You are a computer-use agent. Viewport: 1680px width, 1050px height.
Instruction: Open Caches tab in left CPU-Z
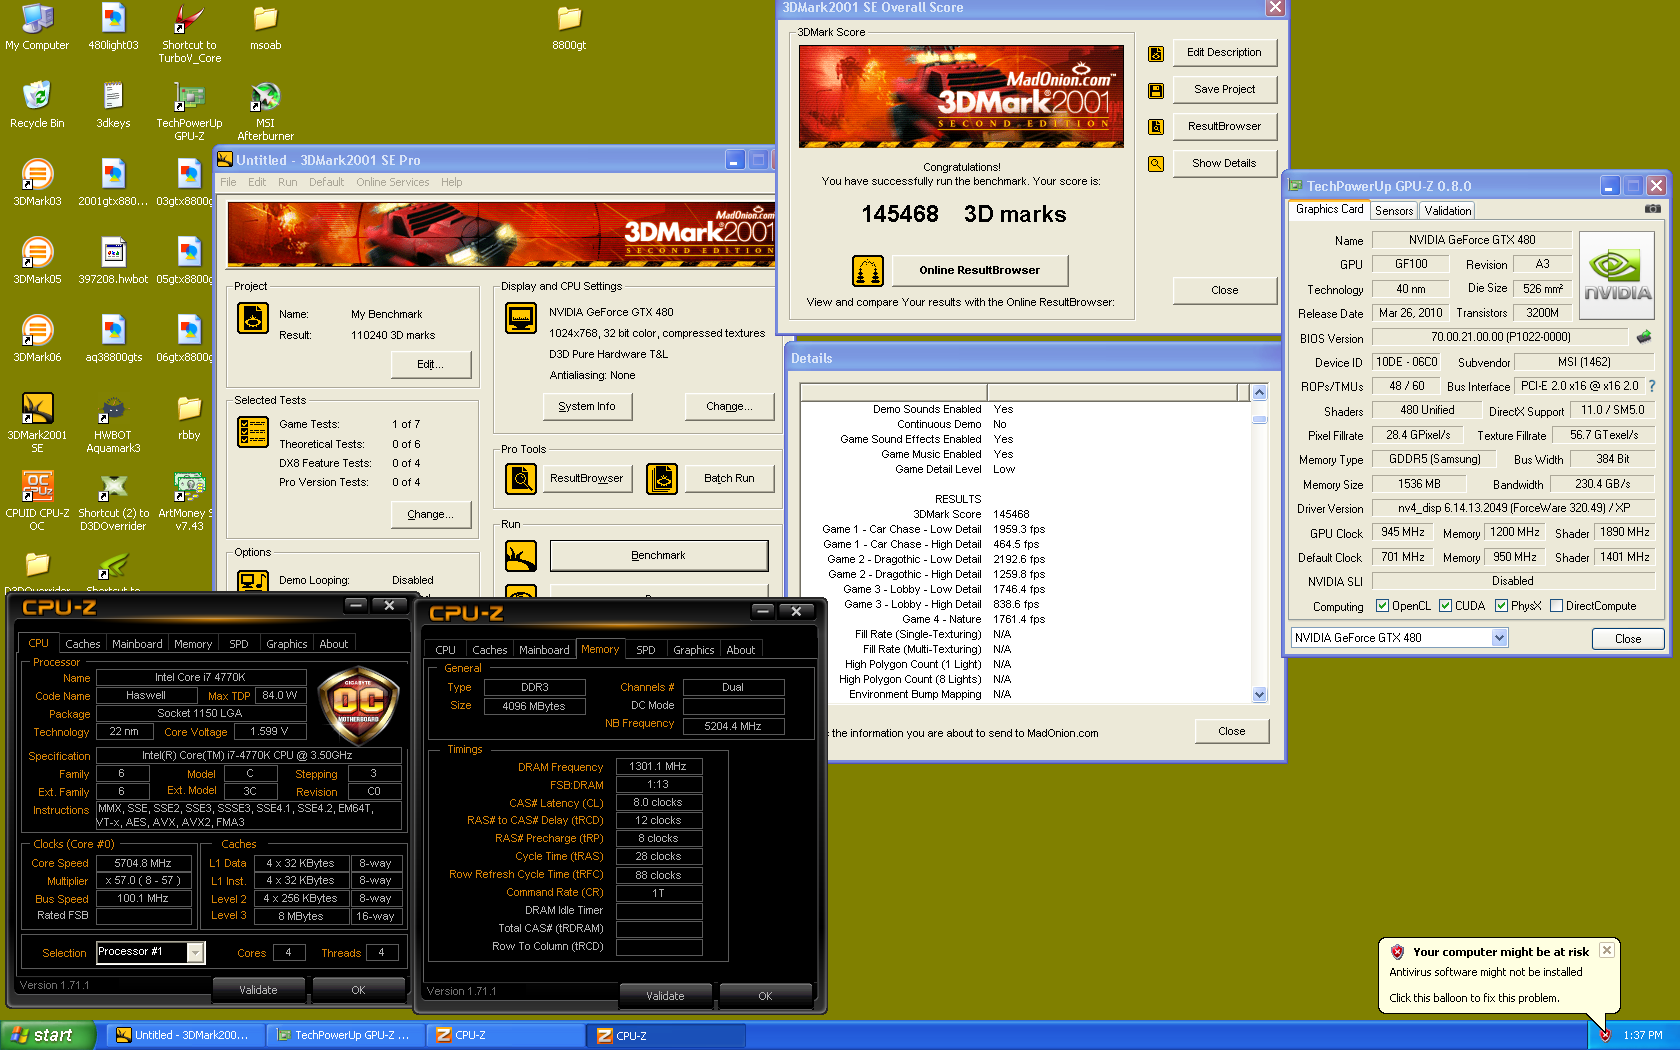pyautogui.click(x=83, y=644)
